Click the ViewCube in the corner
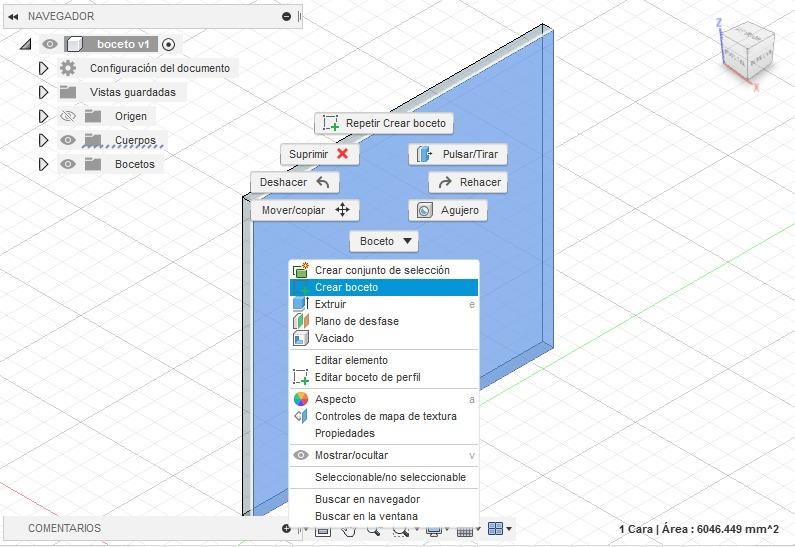 (x=748, y=52)
